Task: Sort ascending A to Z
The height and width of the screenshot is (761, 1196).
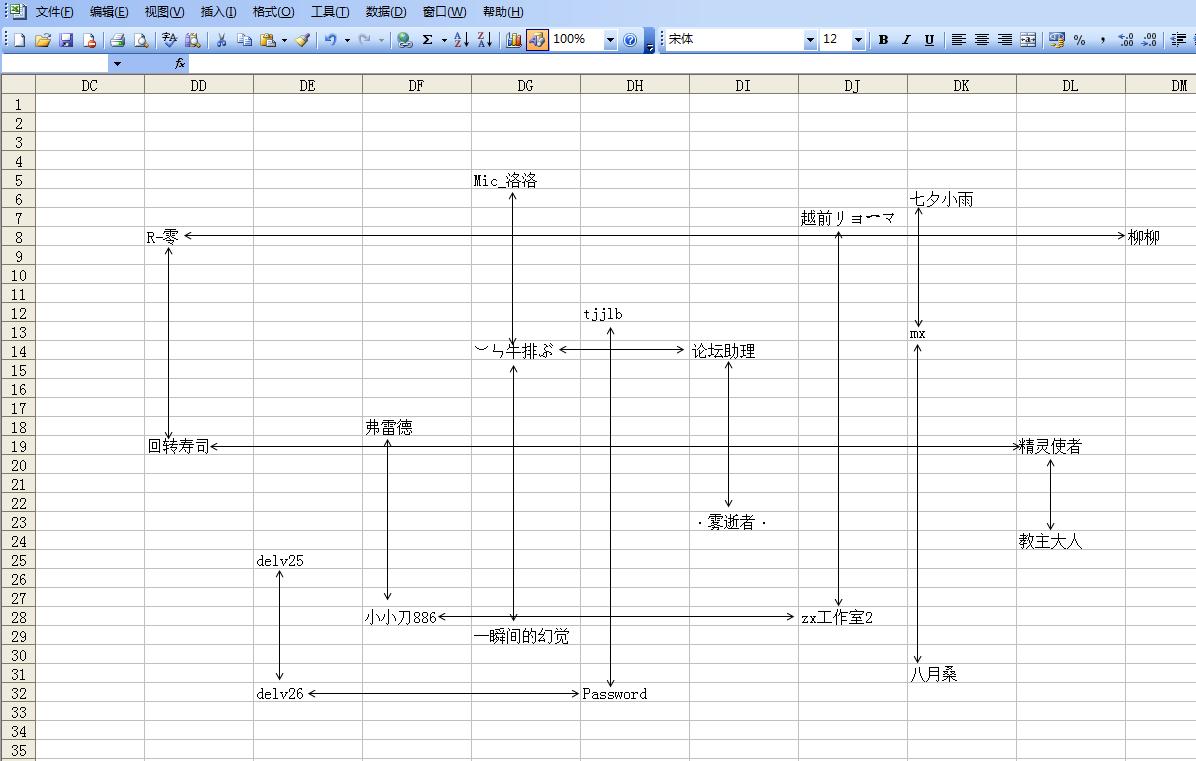Action: [x=461, y=40]
